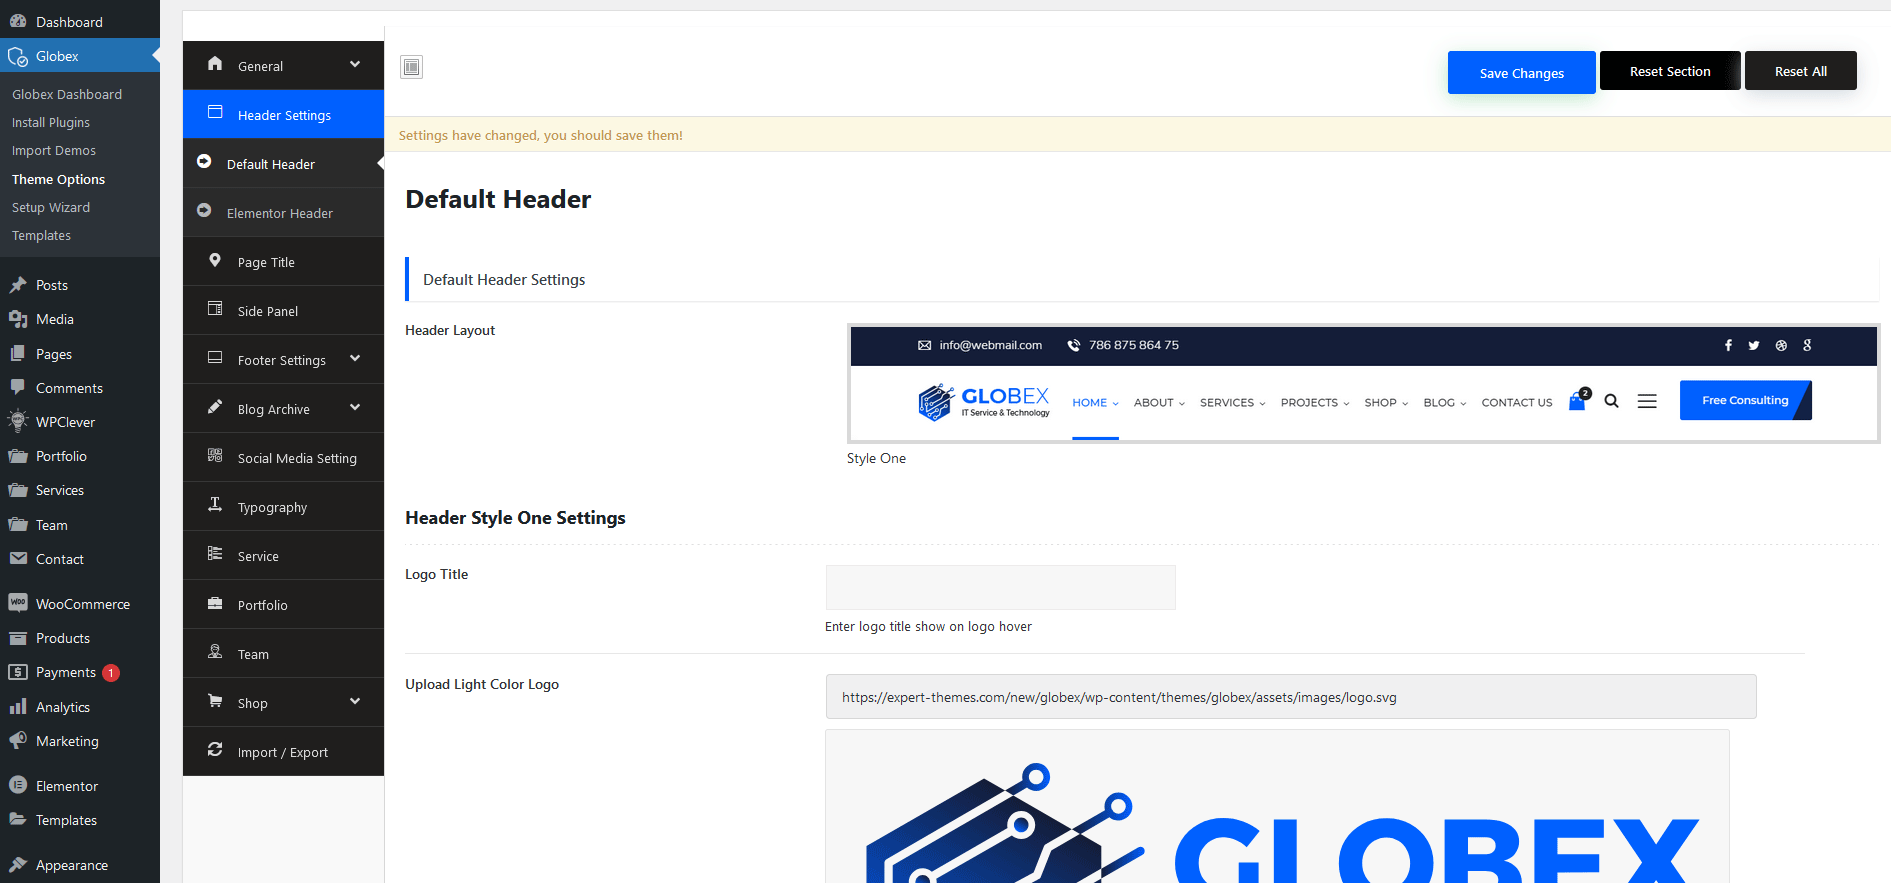Click the Twitter icon in header preview

click(1754, 345)
